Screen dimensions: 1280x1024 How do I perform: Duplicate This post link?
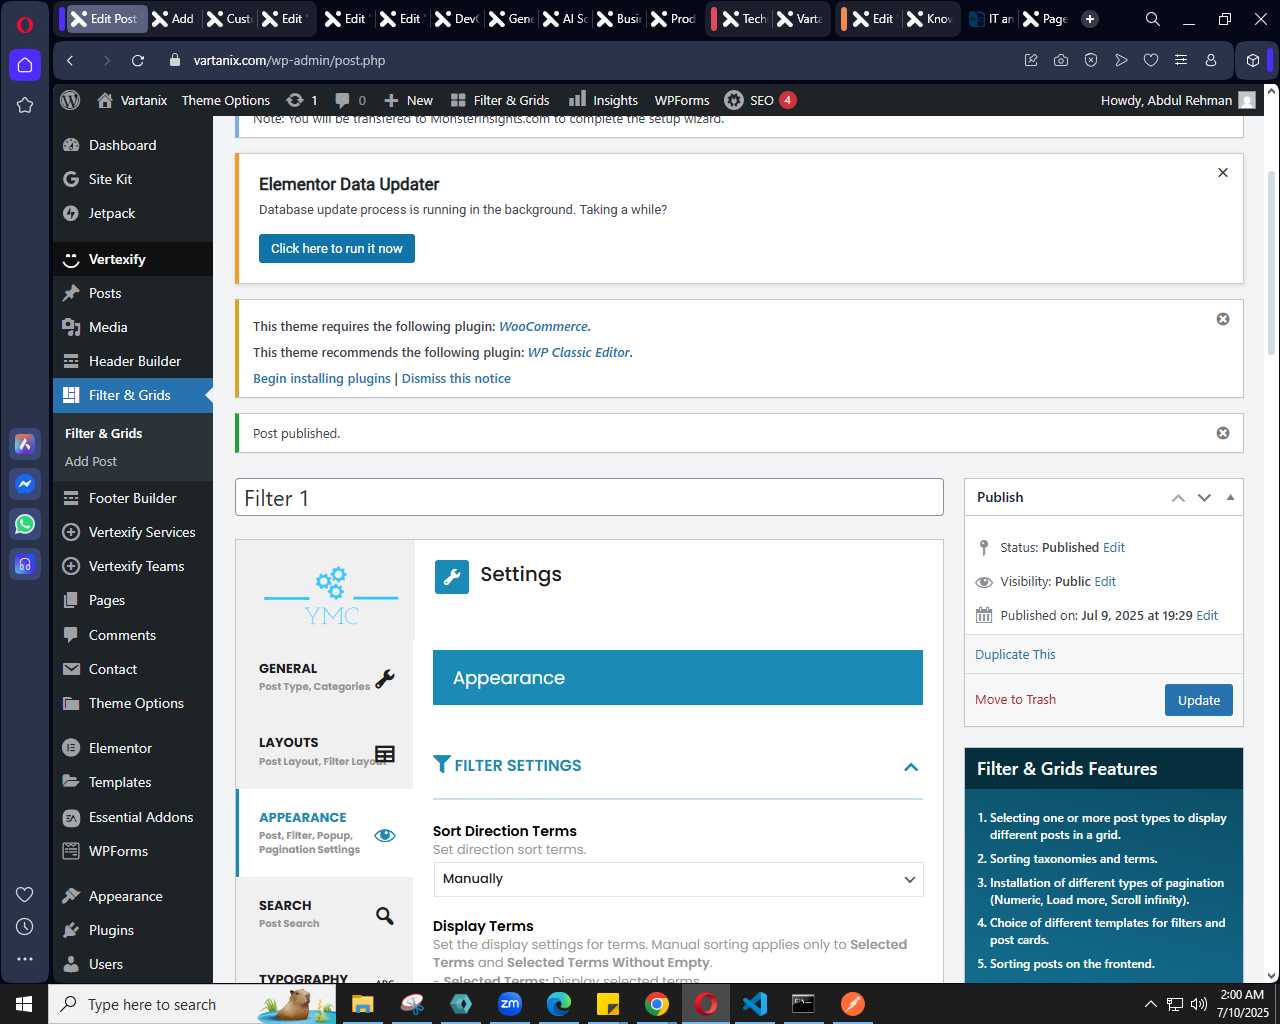point(1015,654)
